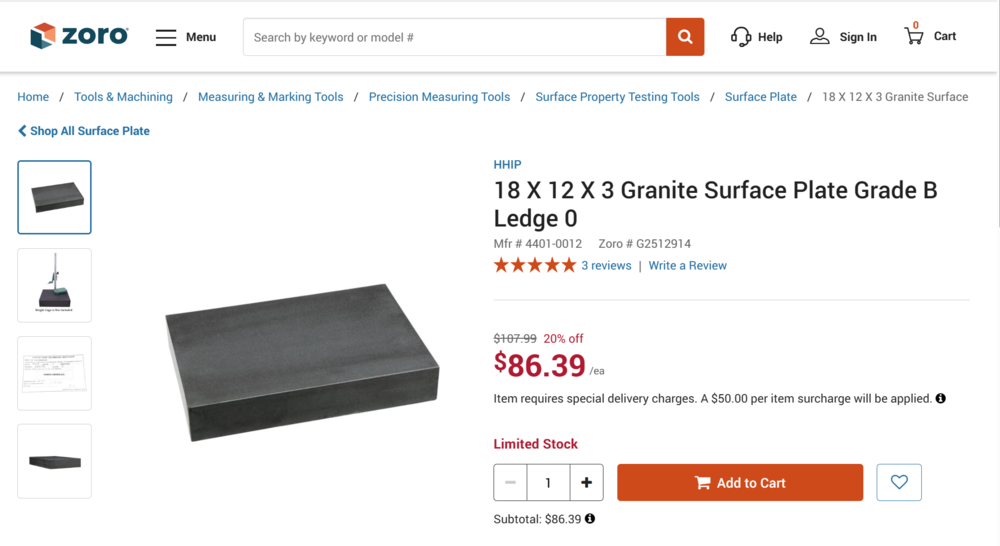This screenshot has width=1000, height=546.
Task: Navigate to Precision Measuring Tools breadcrumb
Action: [439, 97]
